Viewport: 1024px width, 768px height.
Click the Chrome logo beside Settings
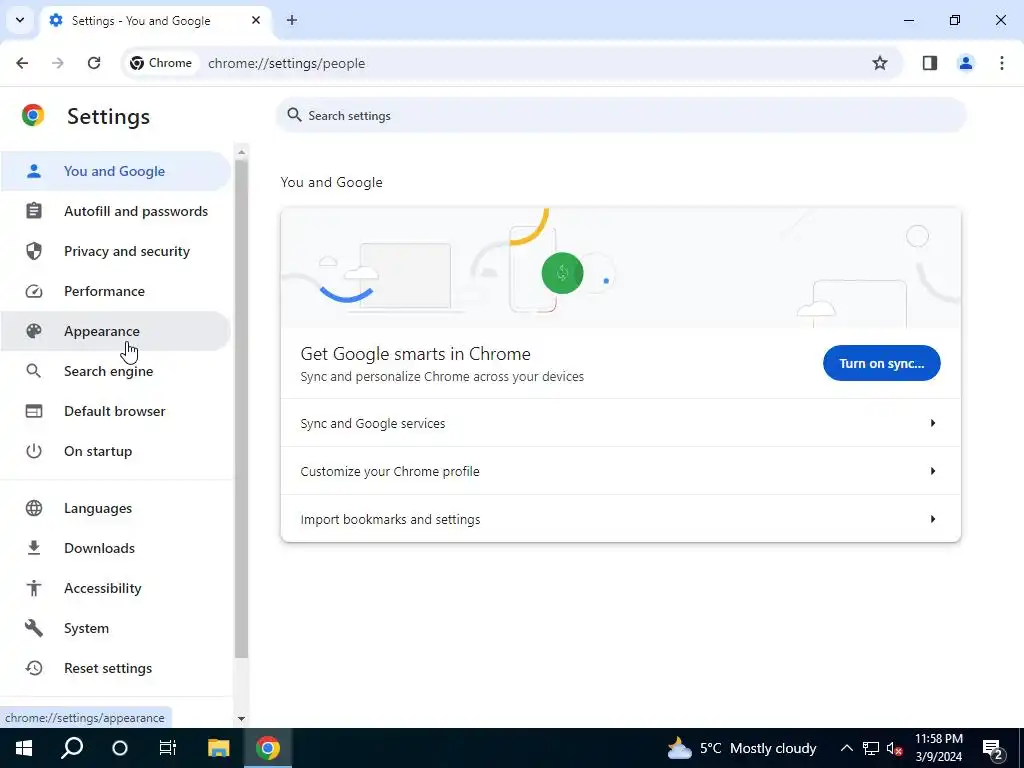click(x=33, y=116)
